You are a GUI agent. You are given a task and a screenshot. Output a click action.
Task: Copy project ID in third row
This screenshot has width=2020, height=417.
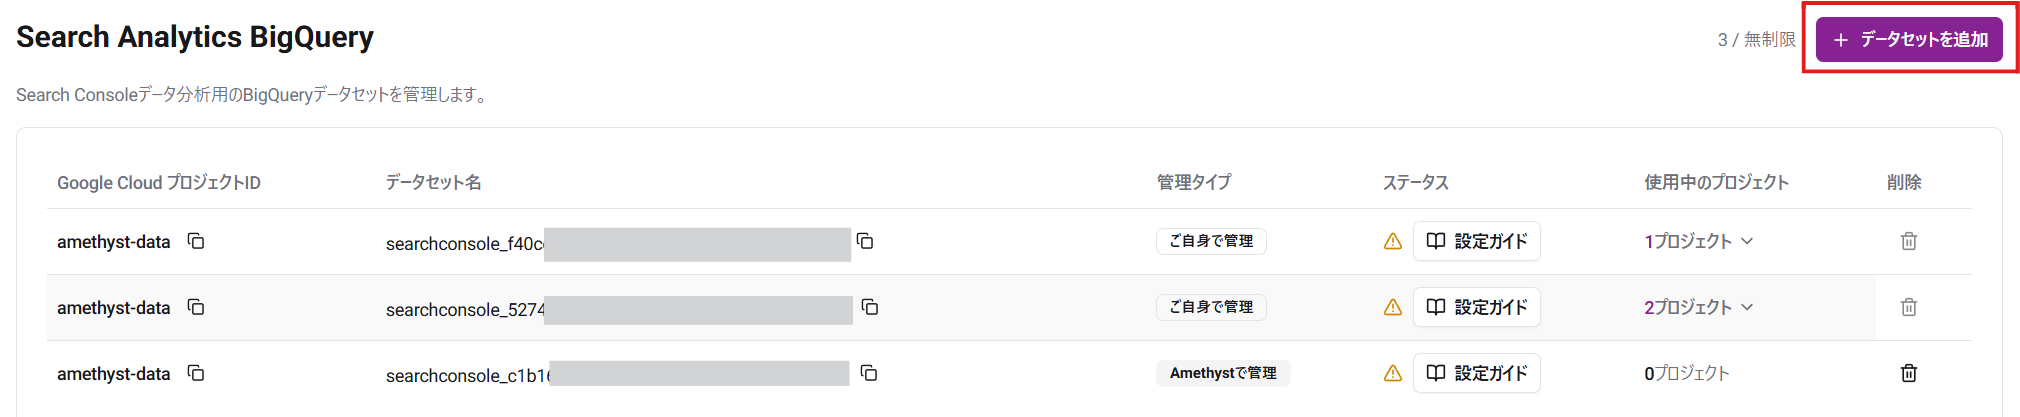[196, 373]
